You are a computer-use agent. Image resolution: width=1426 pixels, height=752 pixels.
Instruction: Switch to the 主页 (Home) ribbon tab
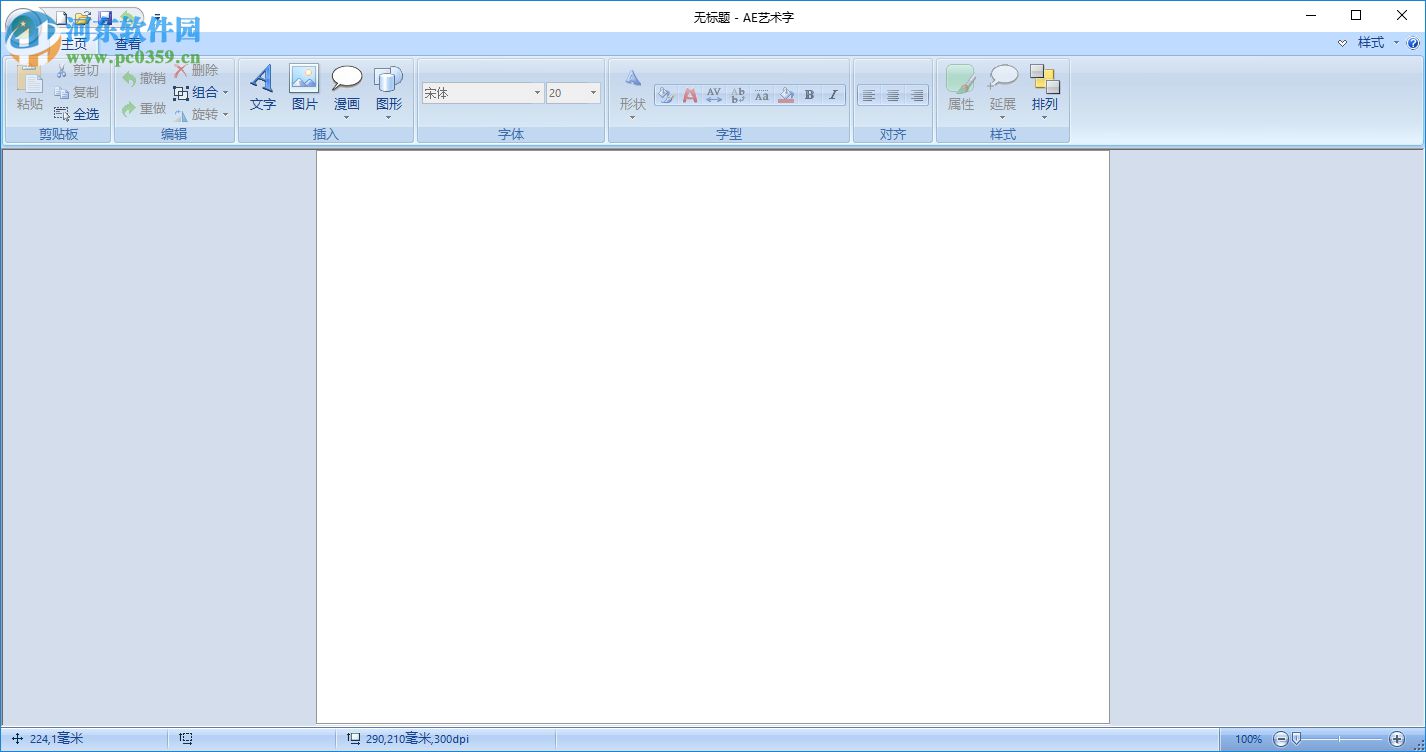tap(74, 44)
